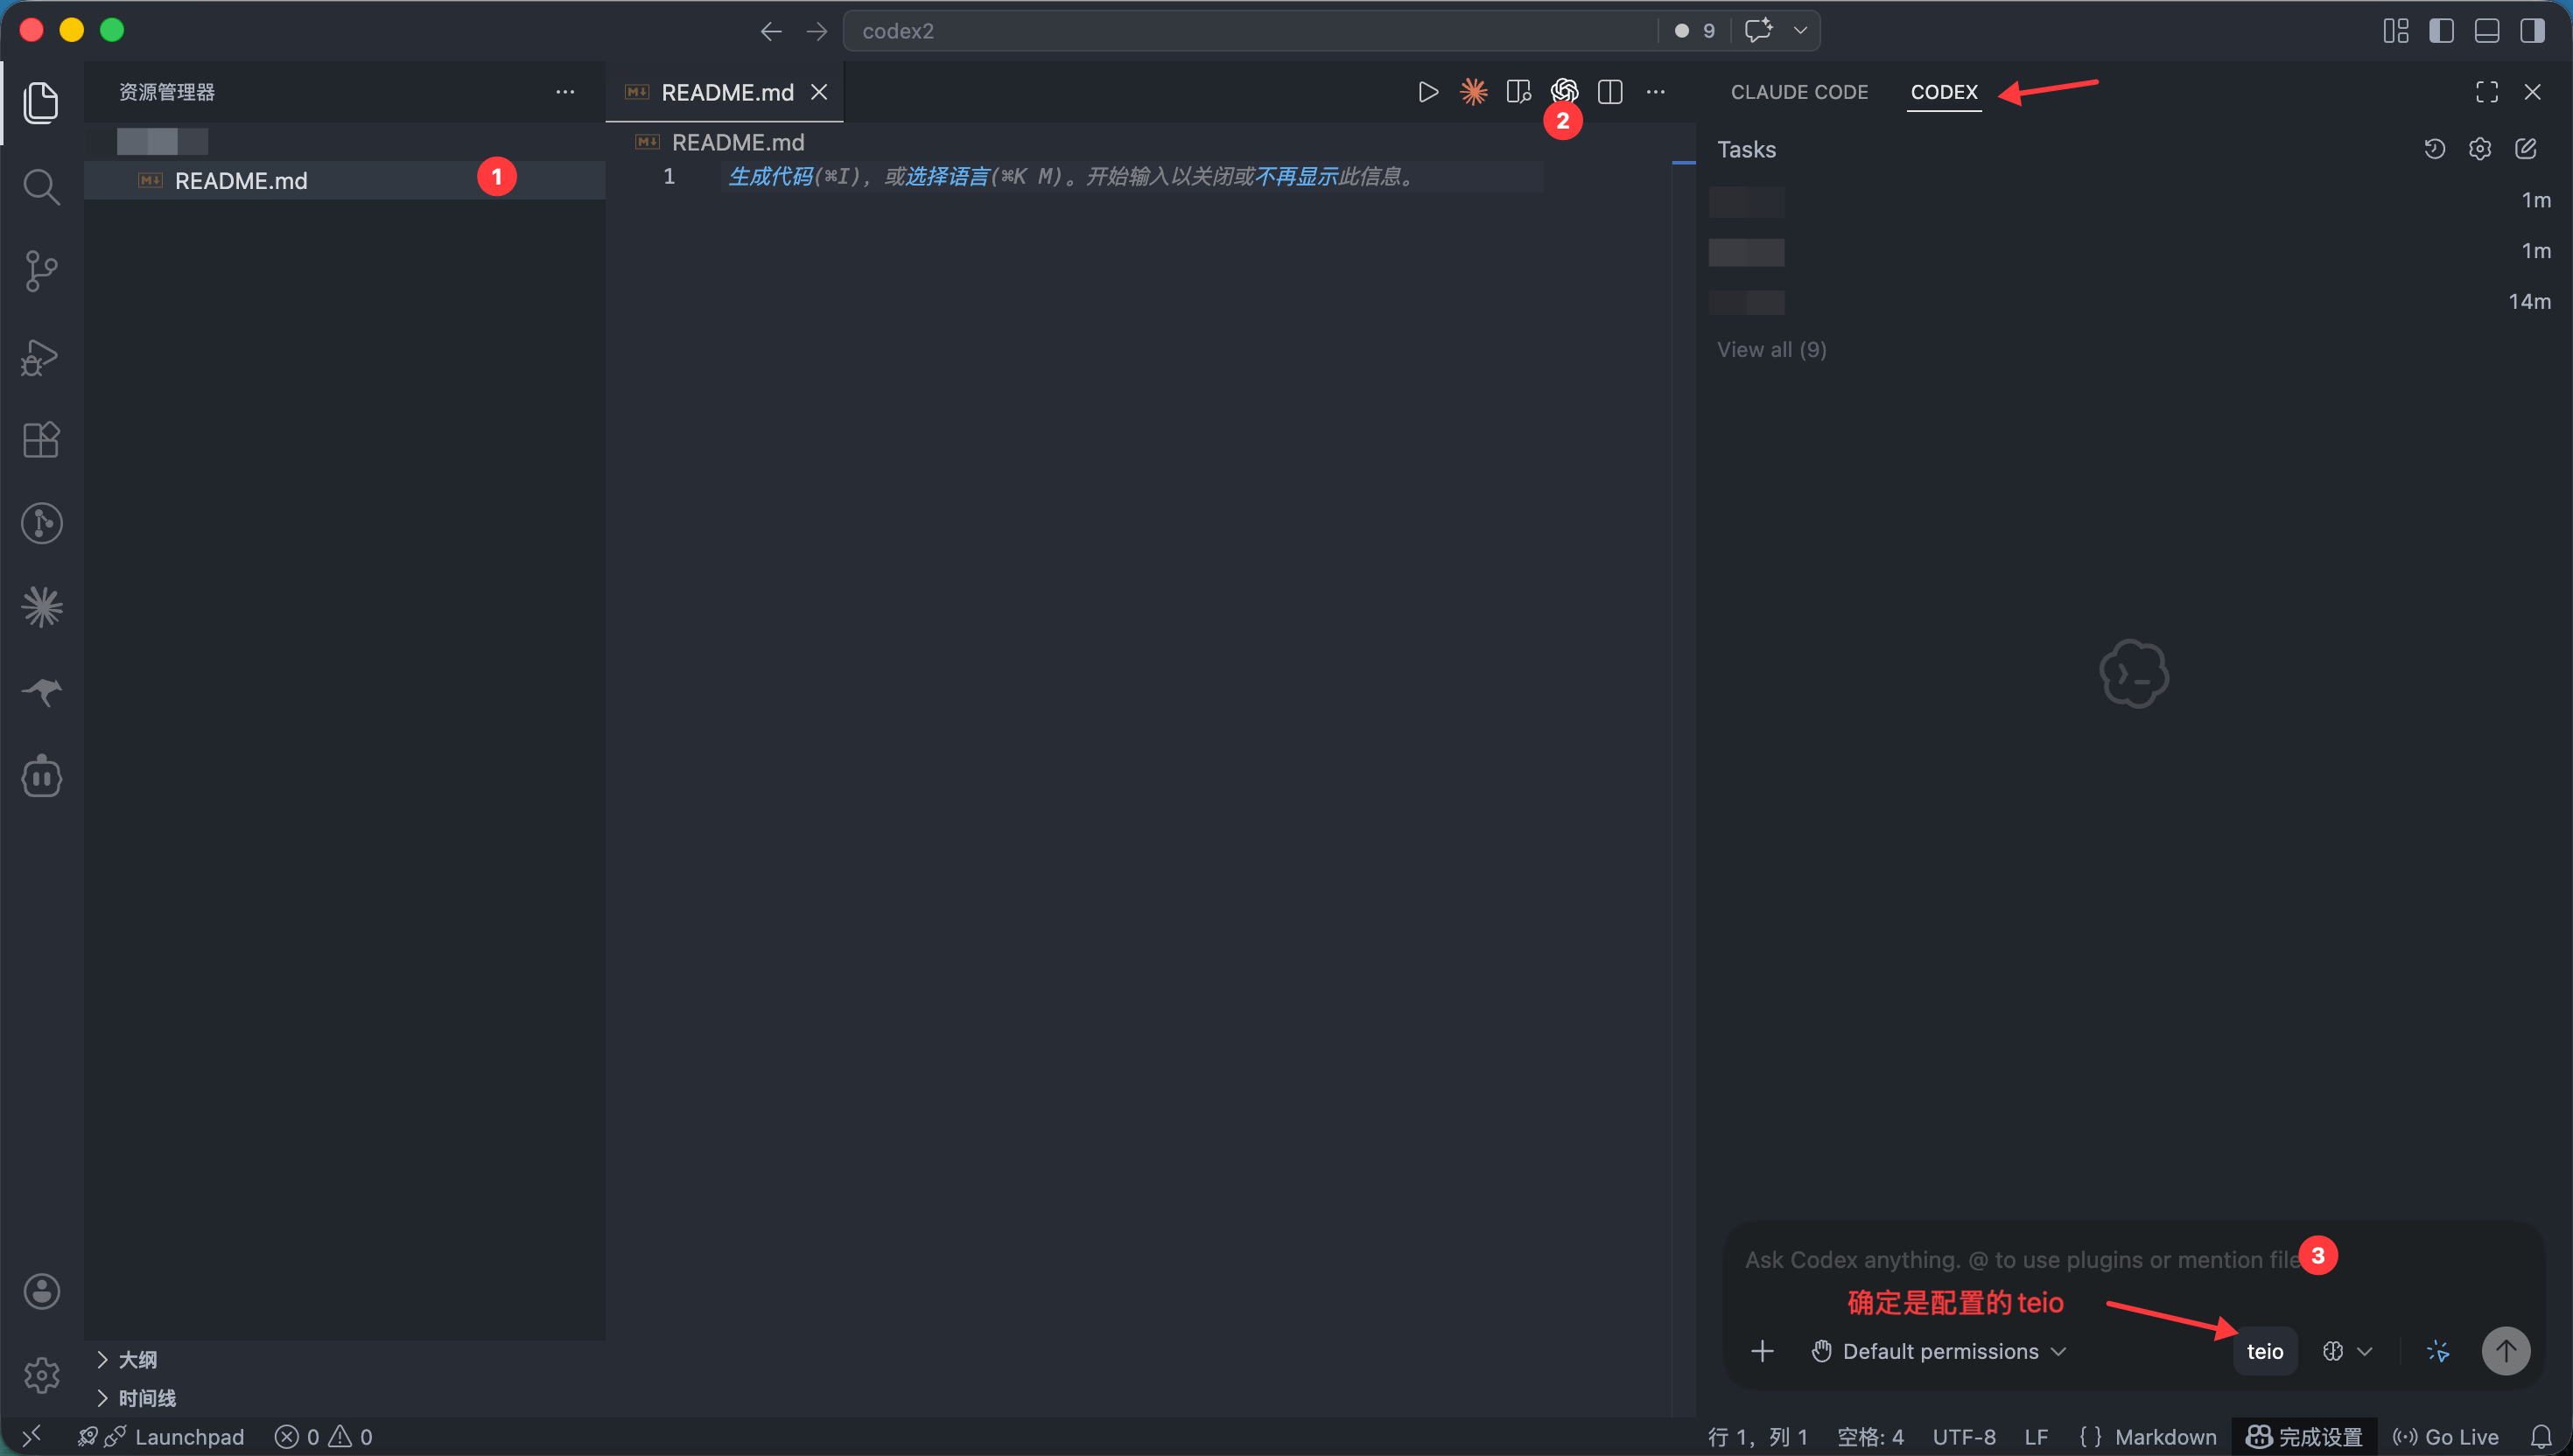
Task: Run the file with the play icon
Action: click(x=1428, y=92)
